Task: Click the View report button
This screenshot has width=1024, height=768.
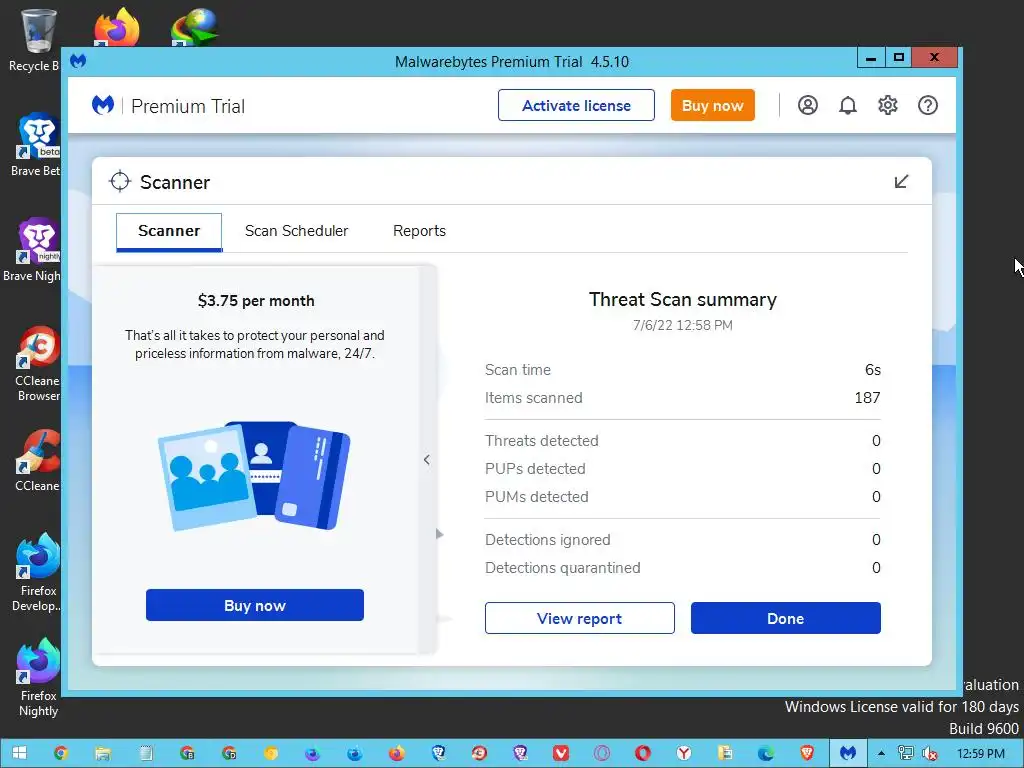Action: 579,618
